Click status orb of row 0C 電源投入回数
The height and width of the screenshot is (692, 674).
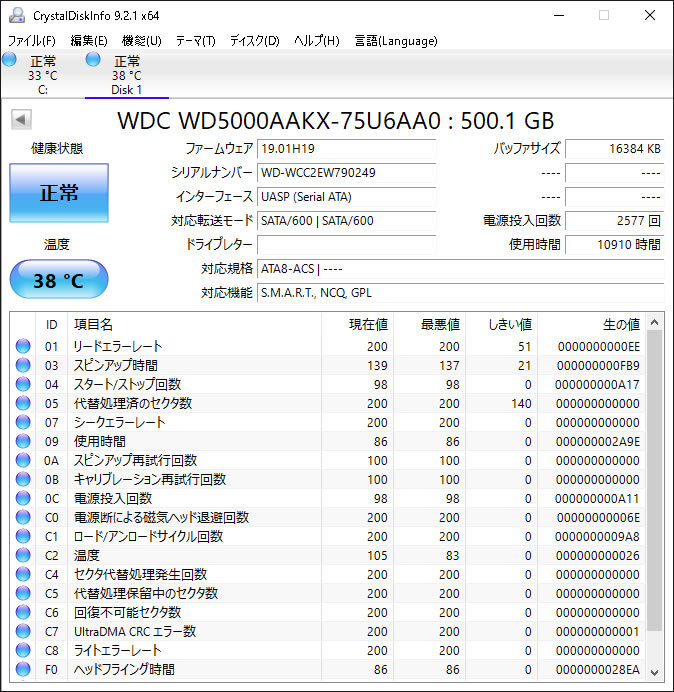coord(23,498)
